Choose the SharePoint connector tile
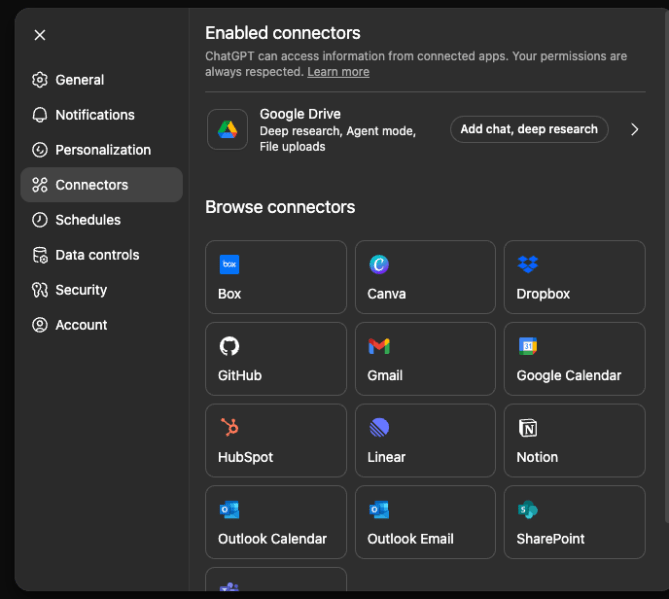Screen dimensions: 669x599 click(574, 522)
